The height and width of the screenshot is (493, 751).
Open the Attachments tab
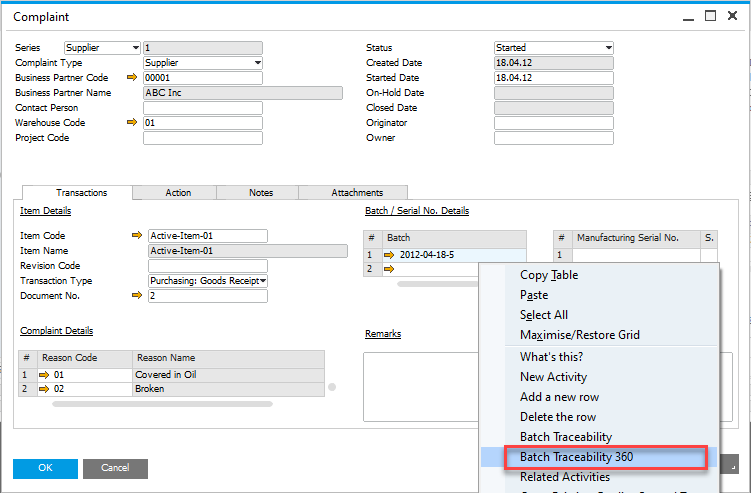click(356, 193)
